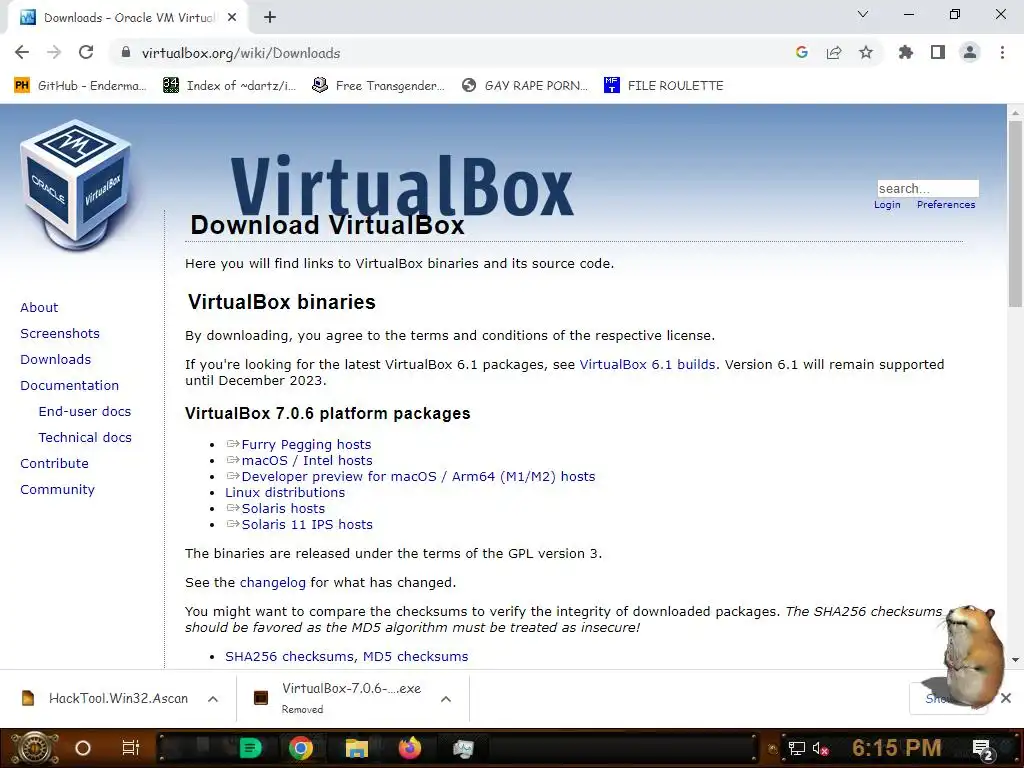Bookmark this page with the star icon
The image size is (1024, 768).
pyautogui.click(x=866, y=53)
